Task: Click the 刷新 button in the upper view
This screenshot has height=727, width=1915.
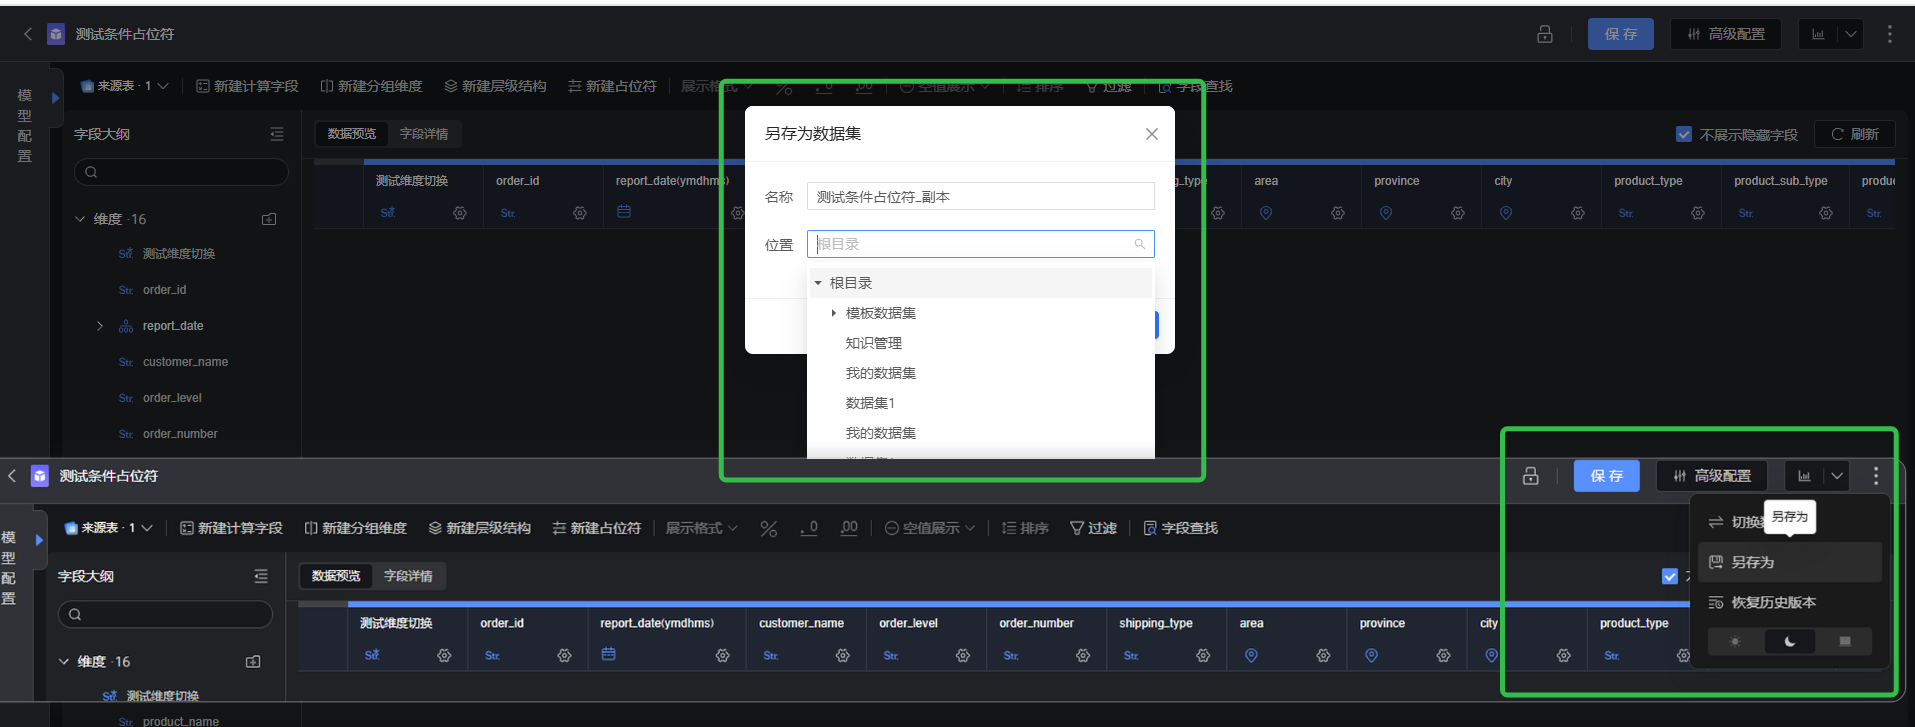Action: (x=1855, y=134)
